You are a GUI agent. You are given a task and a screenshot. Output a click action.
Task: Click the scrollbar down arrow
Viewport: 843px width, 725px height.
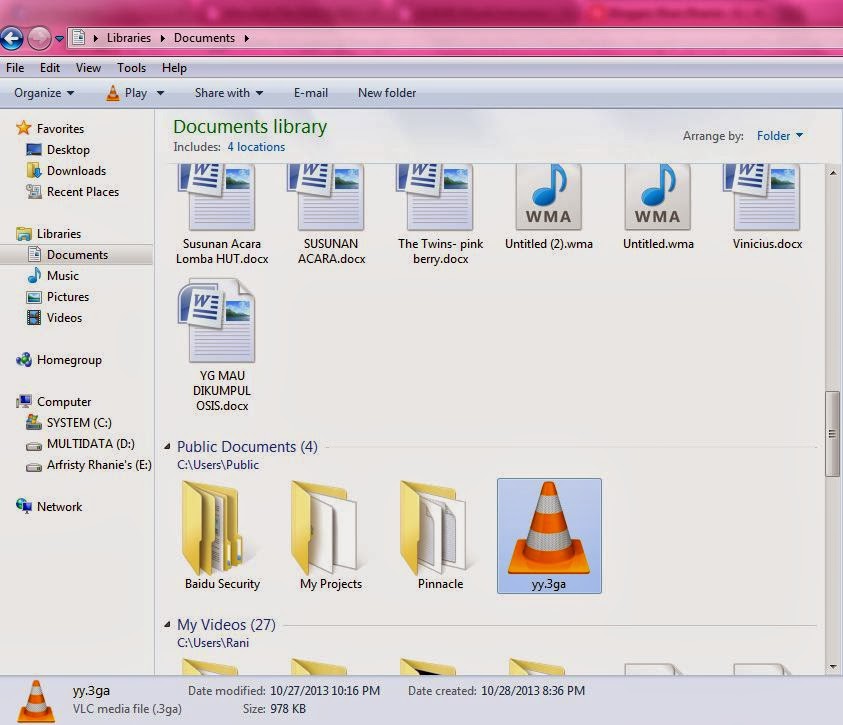833,667
